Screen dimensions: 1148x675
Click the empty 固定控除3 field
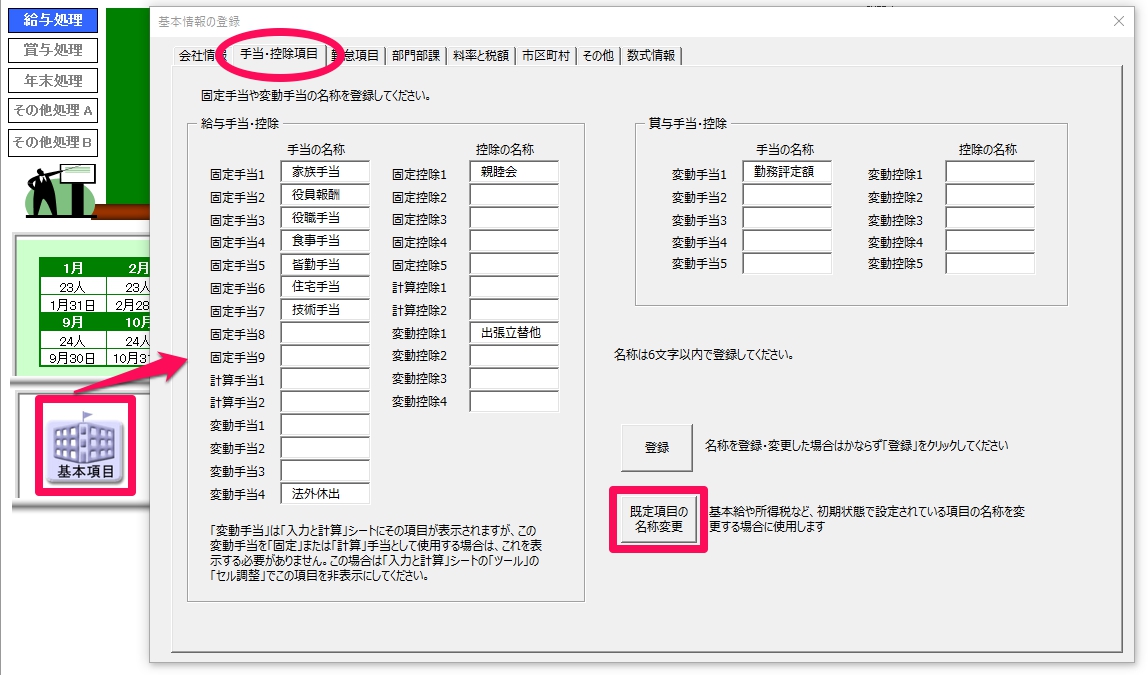[514, 218]
